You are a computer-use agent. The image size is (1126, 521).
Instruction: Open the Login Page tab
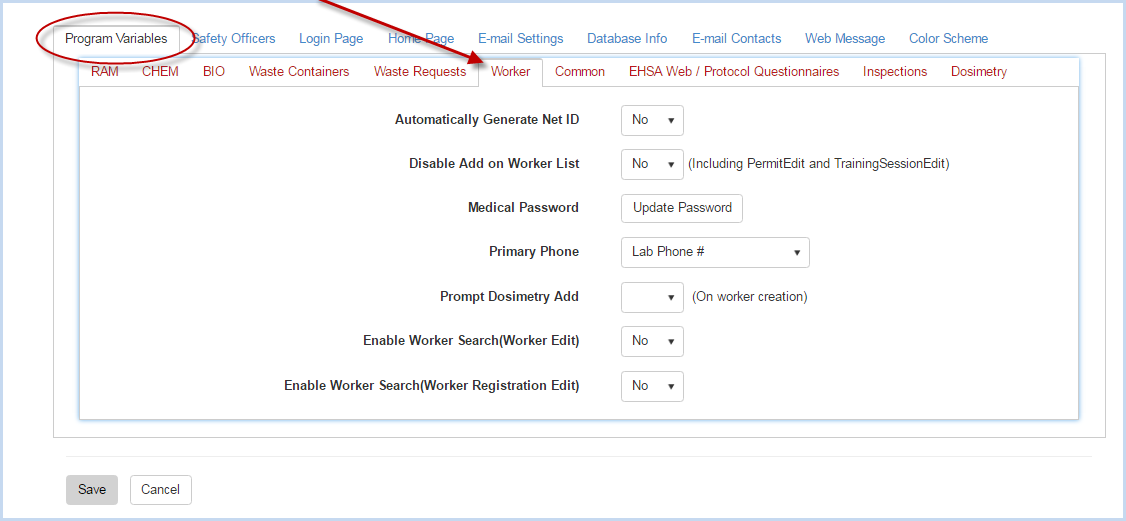click(x=331, y=39)
